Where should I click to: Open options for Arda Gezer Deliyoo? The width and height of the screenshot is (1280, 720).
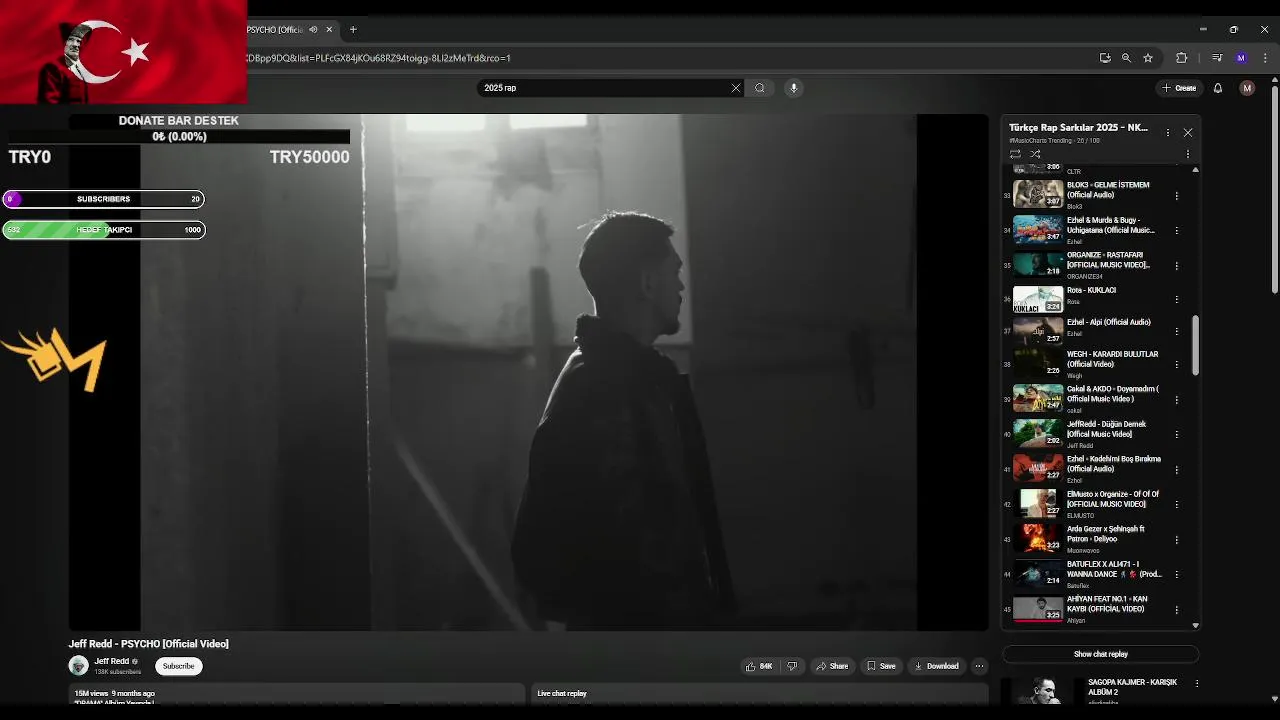coord(1176,539)
